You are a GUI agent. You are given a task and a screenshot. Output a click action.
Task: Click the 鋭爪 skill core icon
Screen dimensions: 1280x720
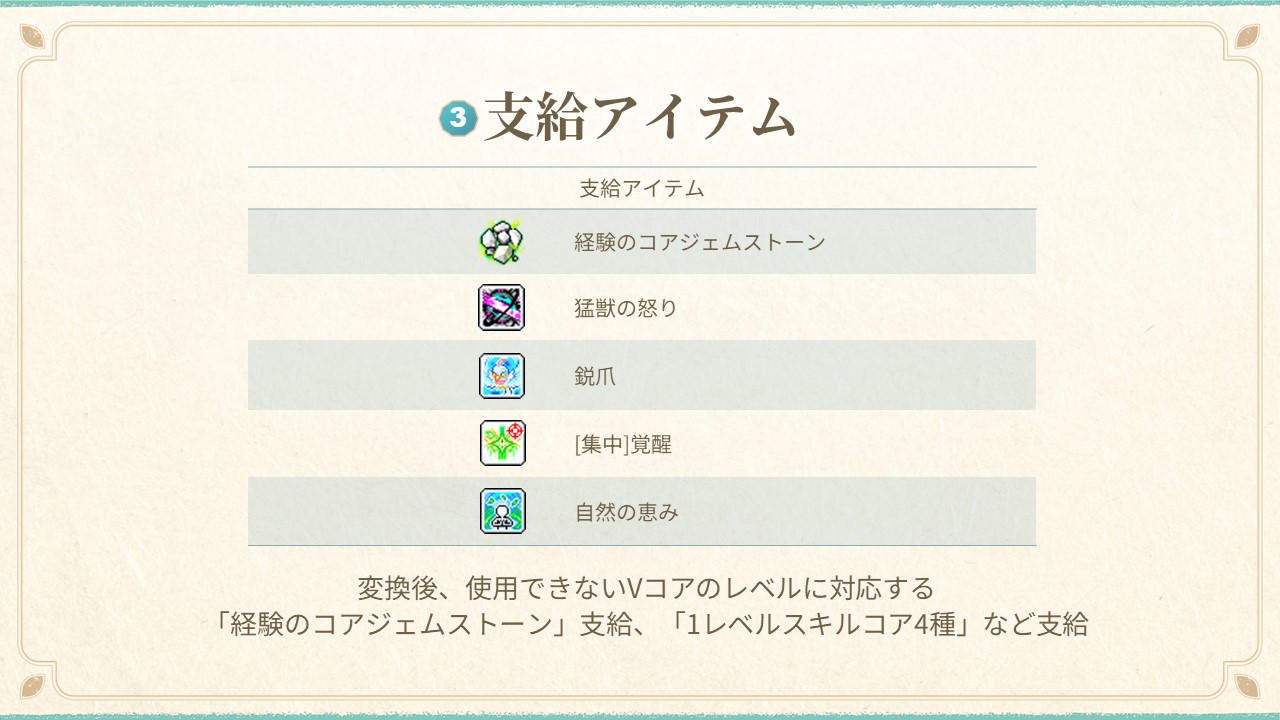tap(501, 376)
